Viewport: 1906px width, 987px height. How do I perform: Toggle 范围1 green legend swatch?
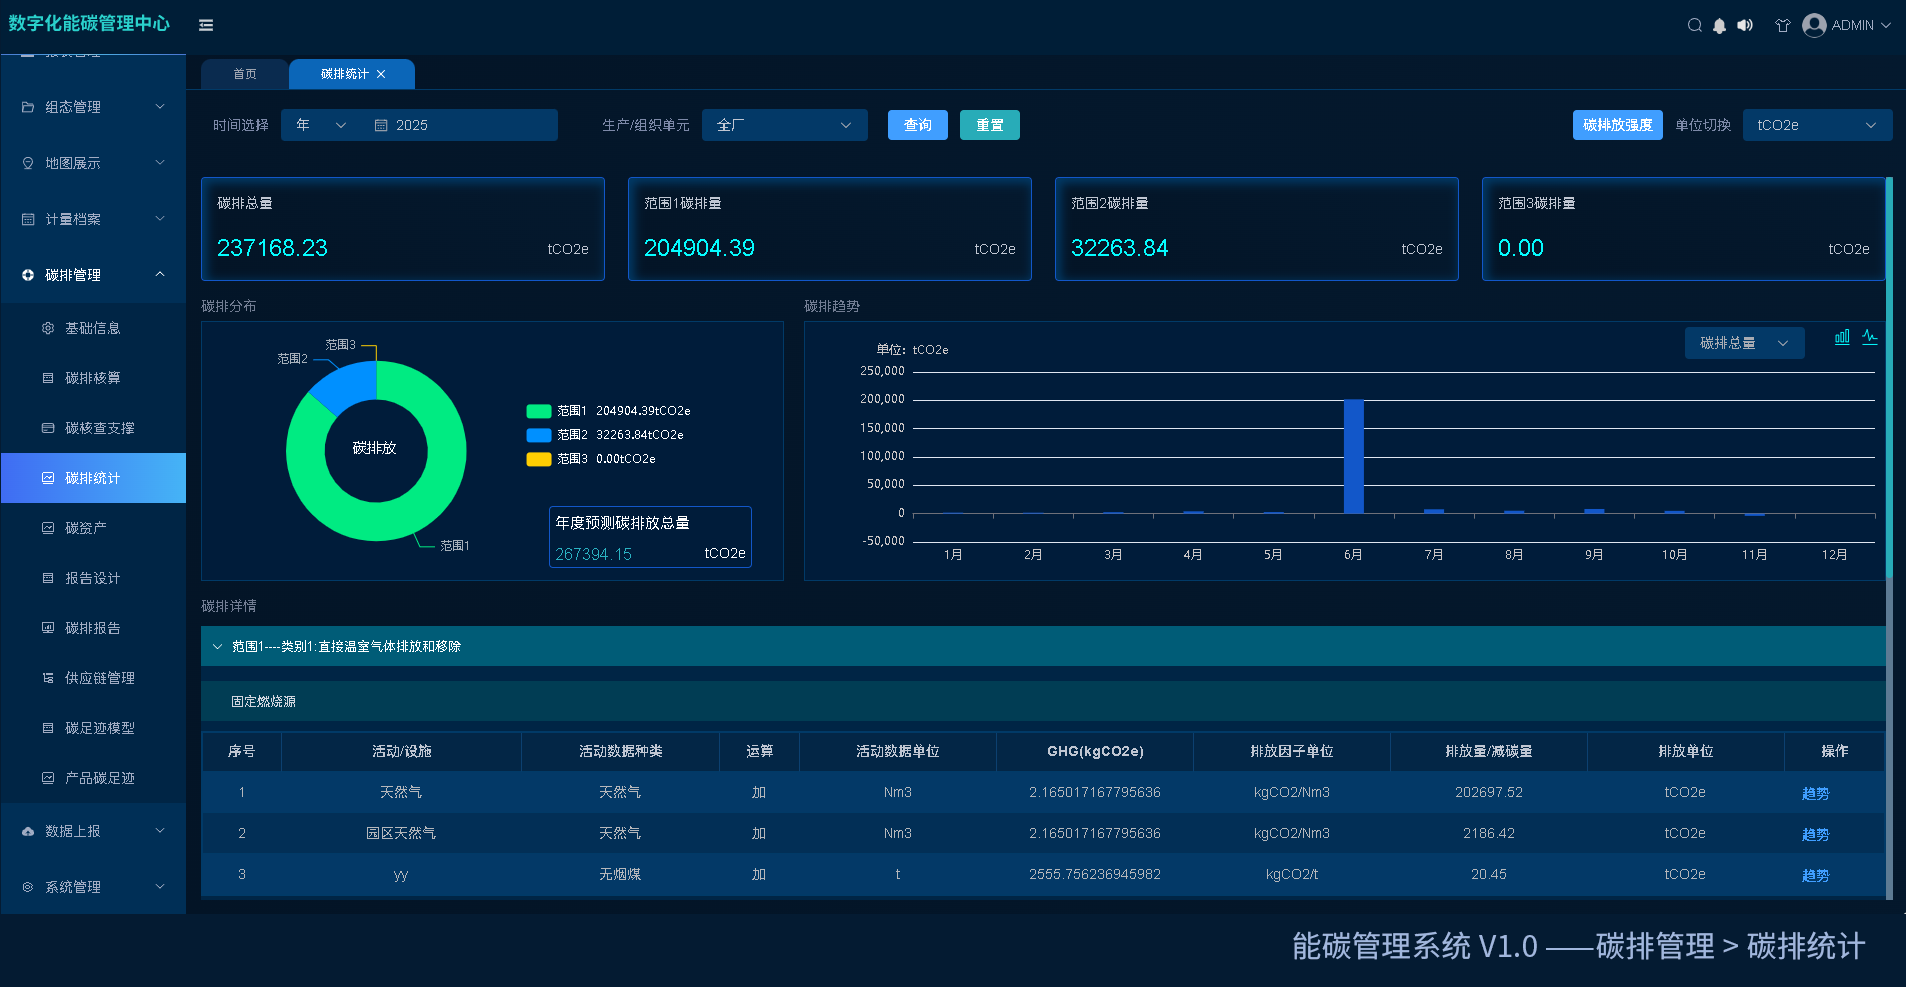tap(539, 411)
